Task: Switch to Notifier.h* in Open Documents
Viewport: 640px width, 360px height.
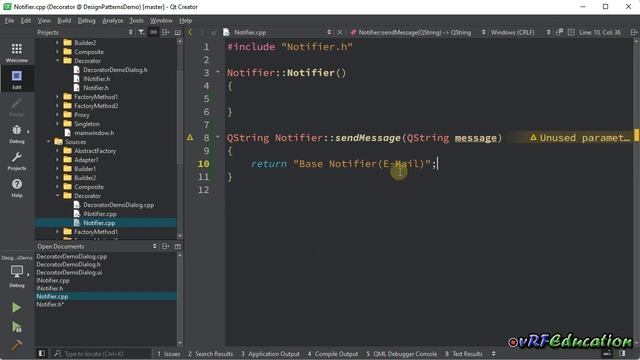Action: pos(50,304)
